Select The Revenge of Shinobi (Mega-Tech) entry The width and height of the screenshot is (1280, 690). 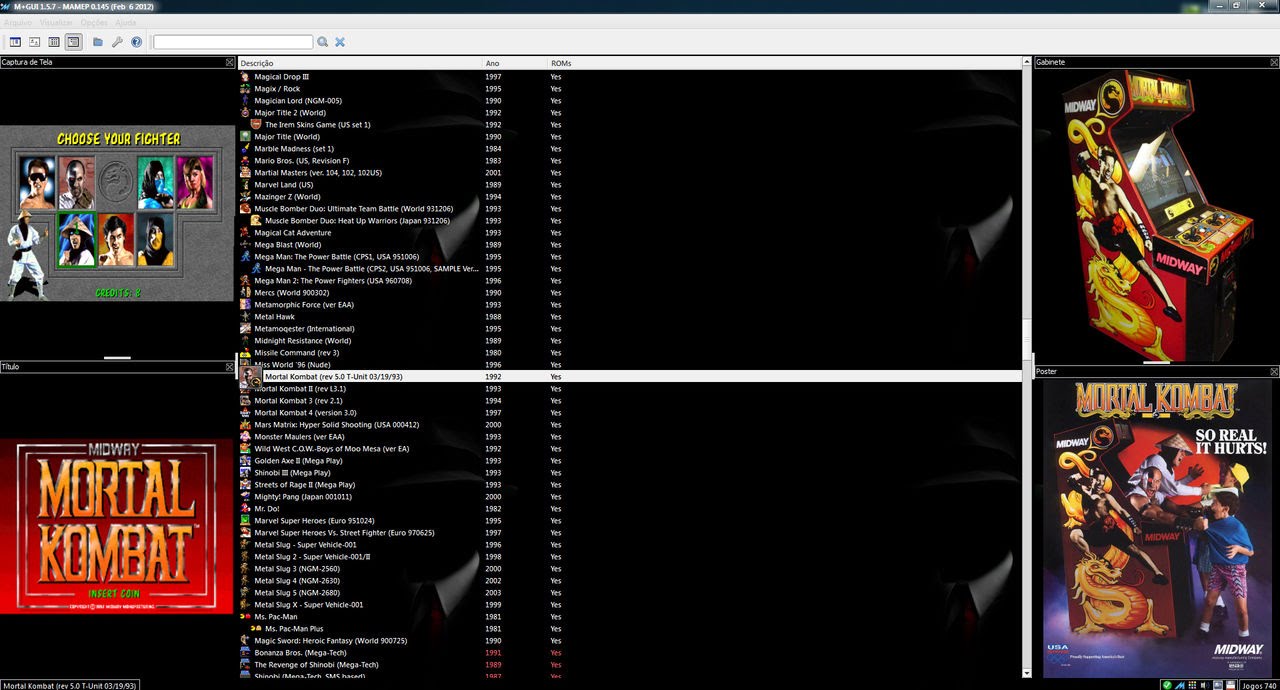[630, 665]
